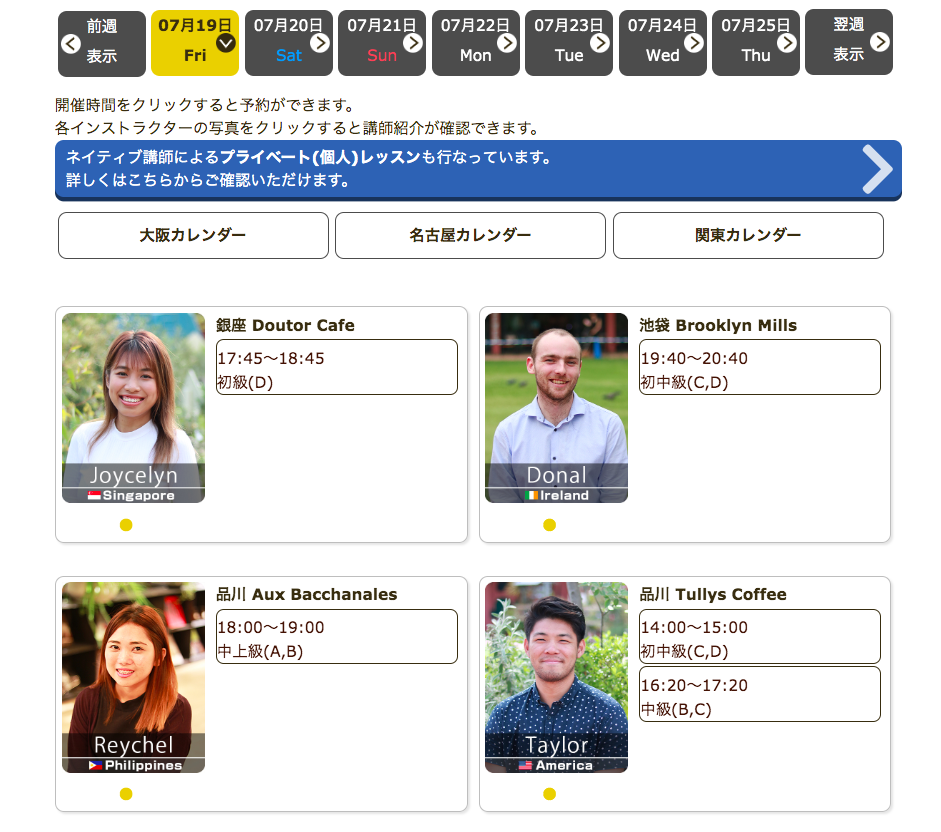Open the 名古屋カレンダー button
The image size is (941, 832).
click(x=470, y=236)
